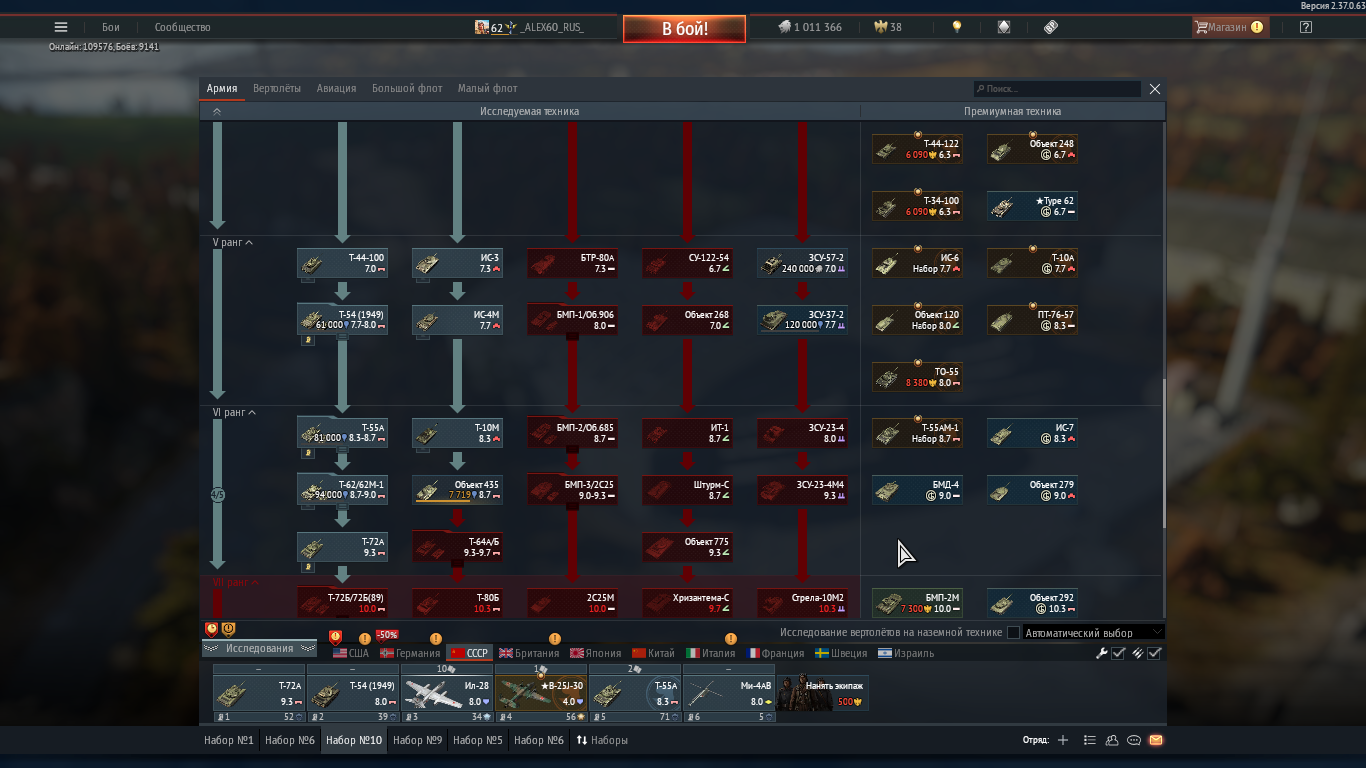Select the Набор №9 preset
Screen dimensions: 1366x768
(x=417, y=740)
